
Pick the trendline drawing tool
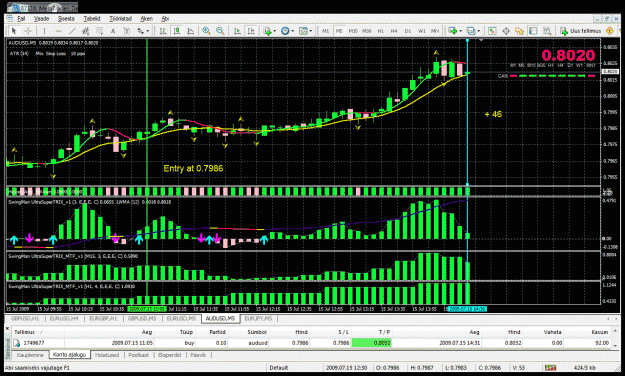tap(72, 31)
